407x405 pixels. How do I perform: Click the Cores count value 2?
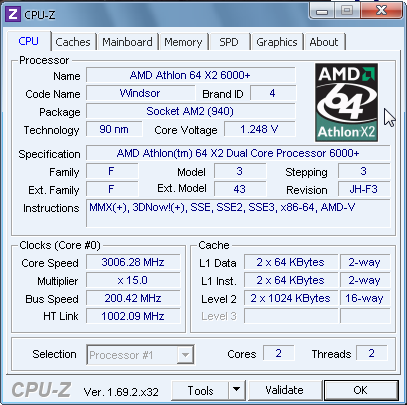279,353
